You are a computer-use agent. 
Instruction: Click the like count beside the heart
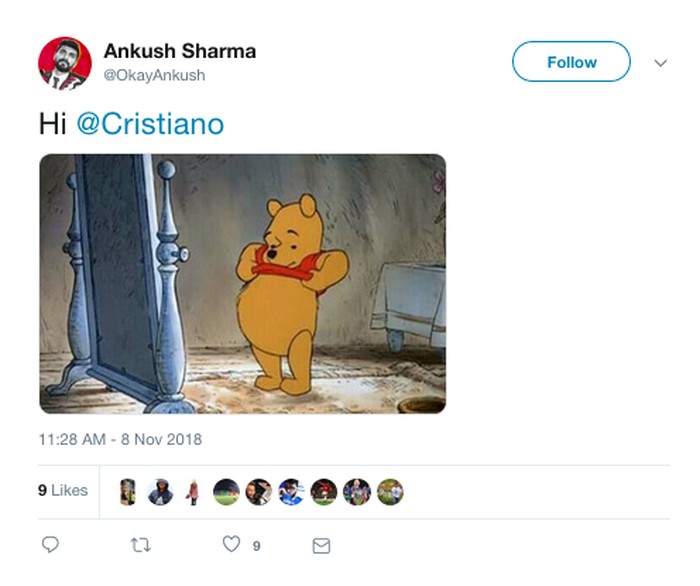tap(257, 546)
